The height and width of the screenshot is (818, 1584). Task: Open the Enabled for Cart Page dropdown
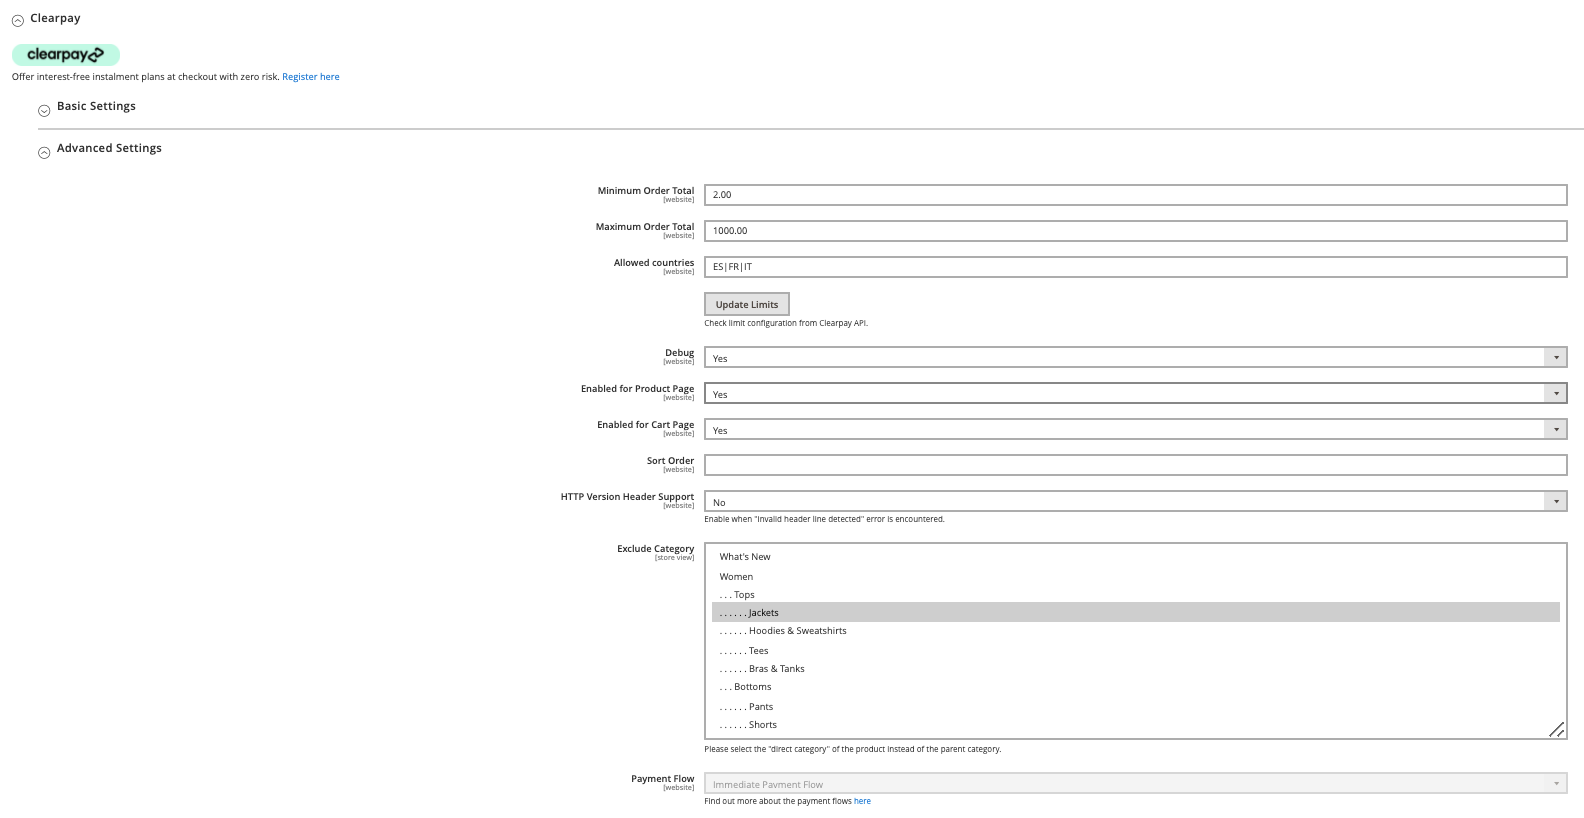1135,430
